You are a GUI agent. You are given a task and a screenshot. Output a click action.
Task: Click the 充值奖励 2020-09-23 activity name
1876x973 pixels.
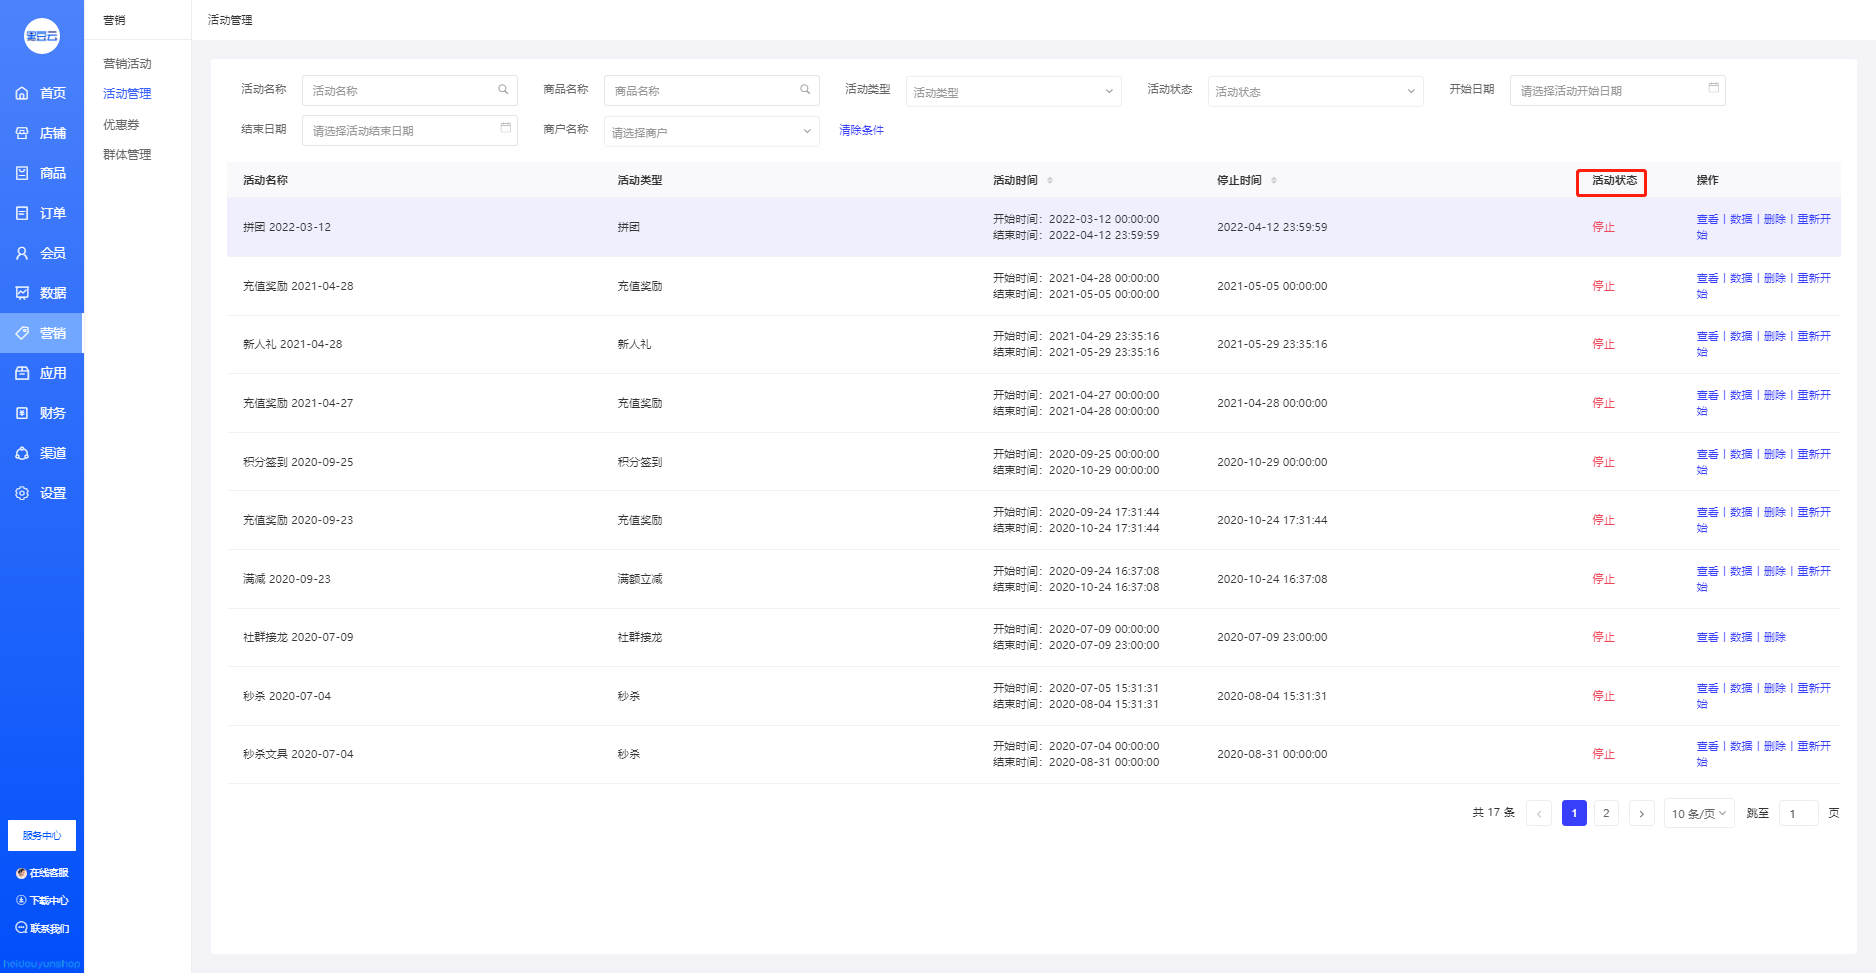pos(298,520)
